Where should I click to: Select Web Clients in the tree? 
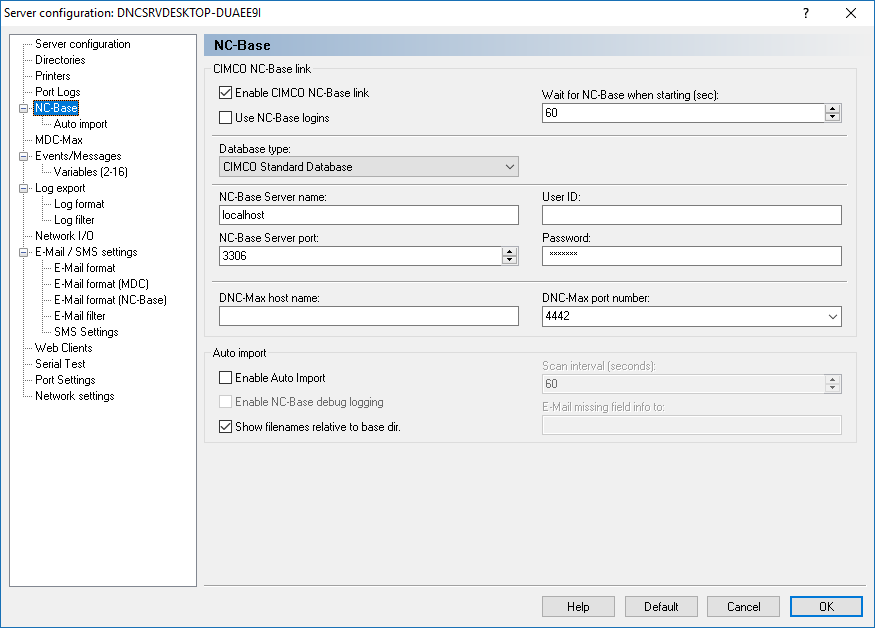[x=64, y=348]
